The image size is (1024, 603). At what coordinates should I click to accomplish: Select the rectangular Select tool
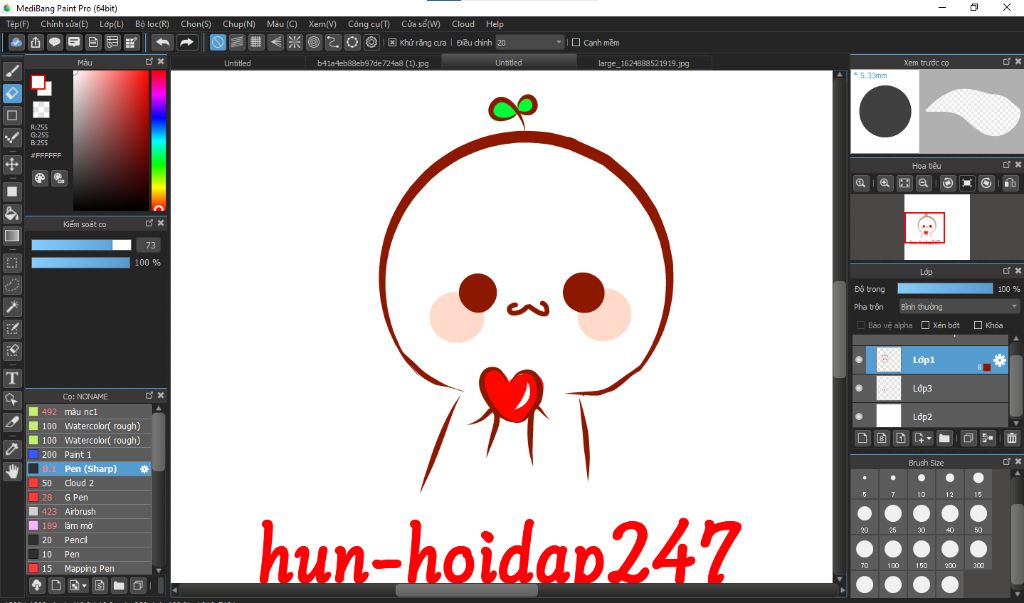pos(12,263)
